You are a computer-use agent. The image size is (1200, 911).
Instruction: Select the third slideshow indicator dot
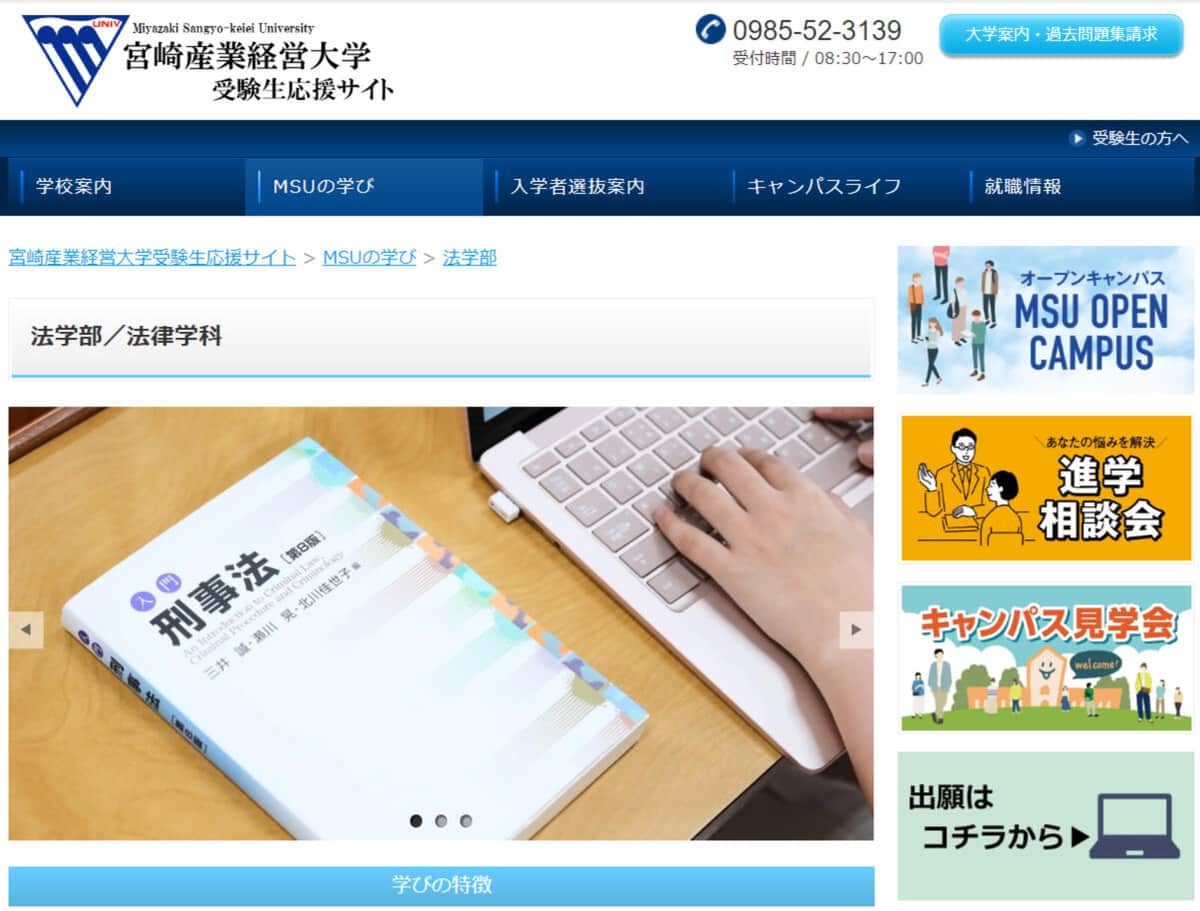pos(466,821)
